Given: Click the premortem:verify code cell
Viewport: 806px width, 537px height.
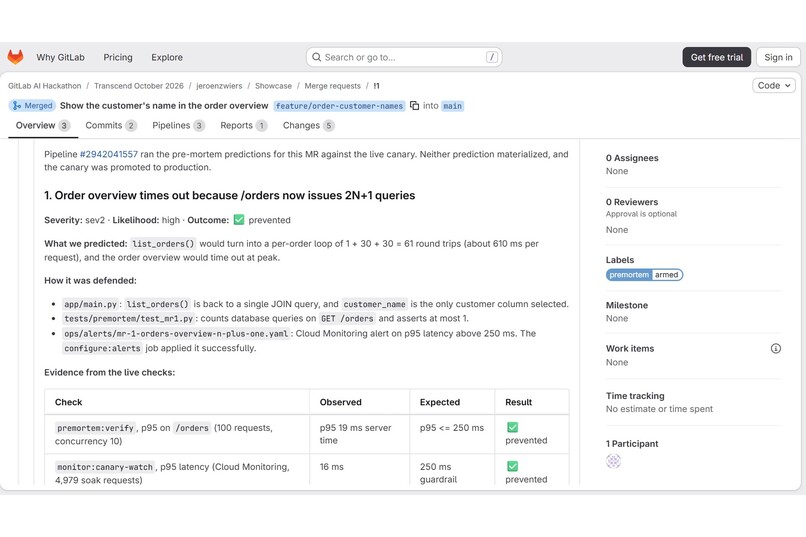Looking at the screenshot, I should [95, 428].
